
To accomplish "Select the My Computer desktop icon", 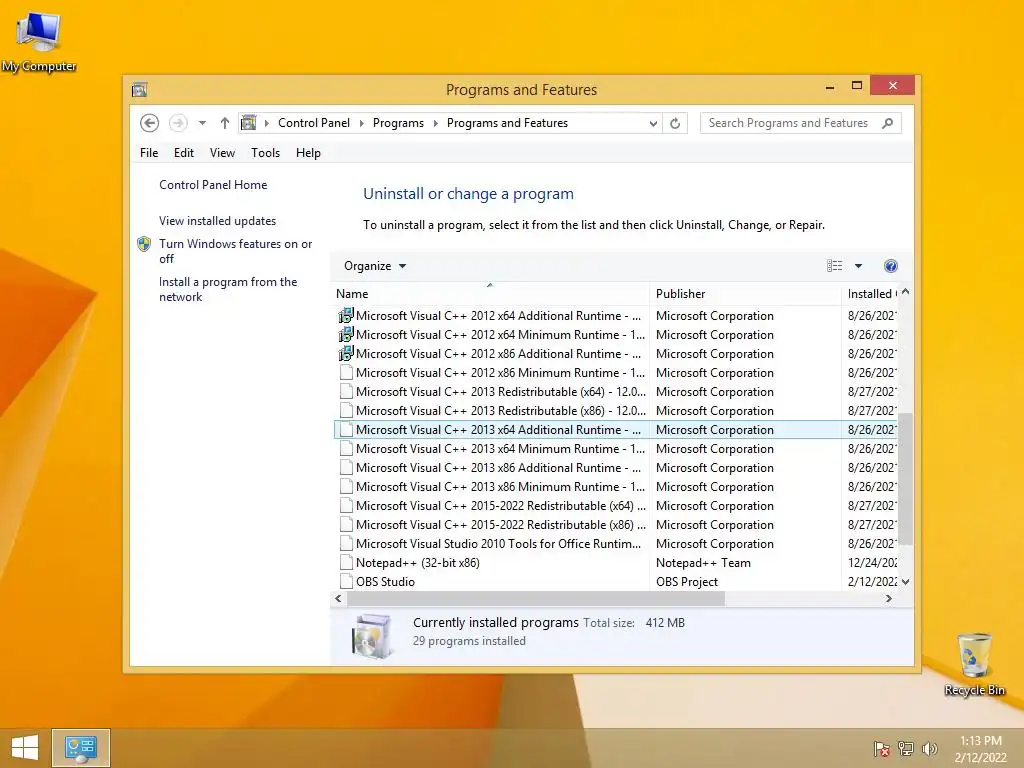I will point(39,42).
